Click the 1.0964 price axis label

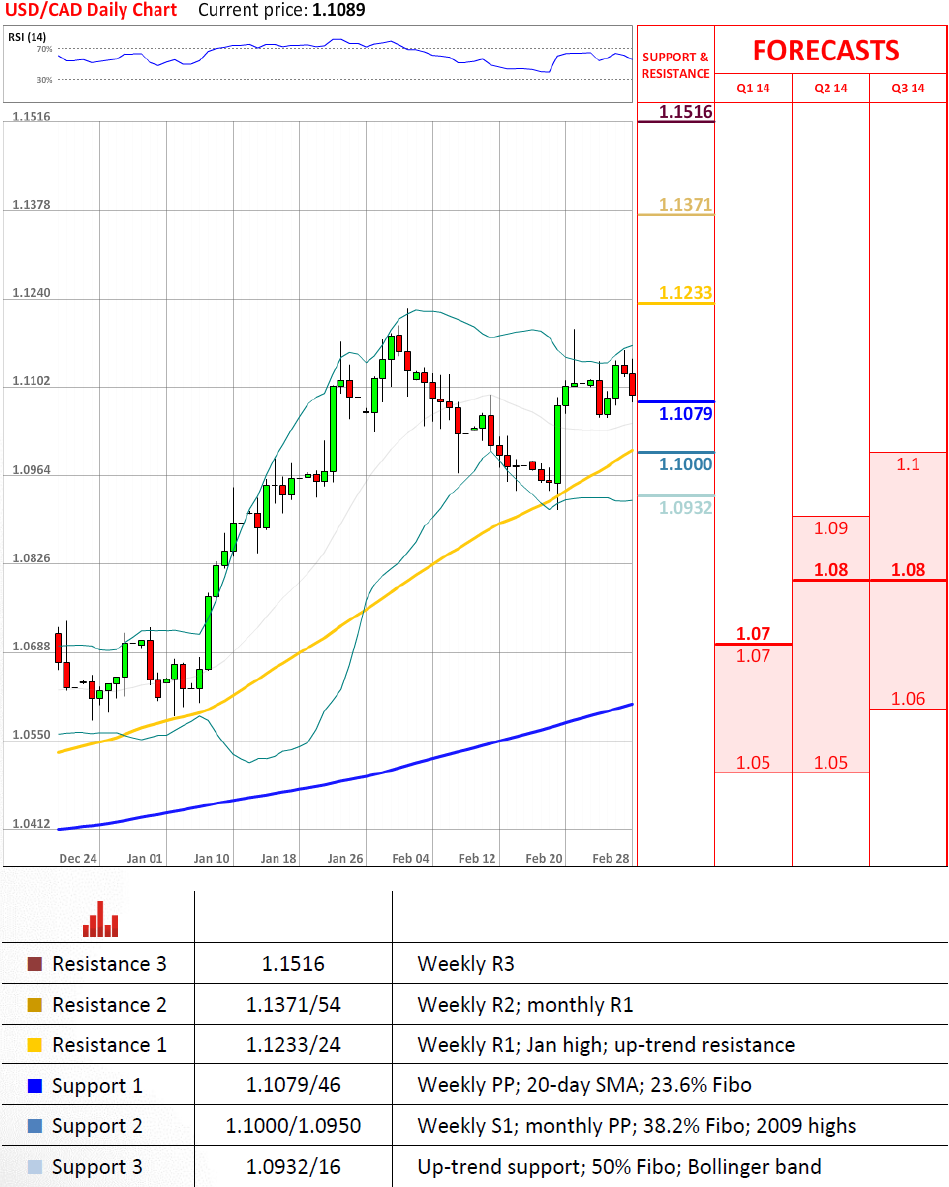click(x=31, y=470)
